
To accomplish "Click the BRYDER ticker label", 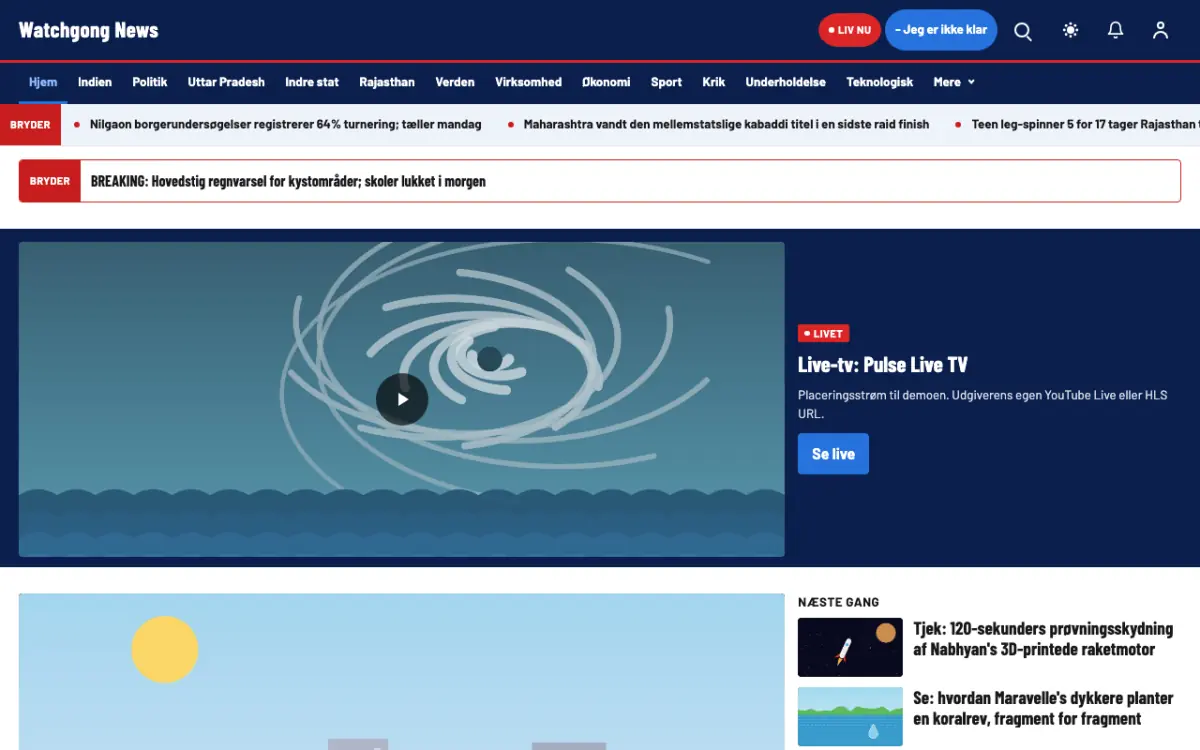I will coord(30,125).
